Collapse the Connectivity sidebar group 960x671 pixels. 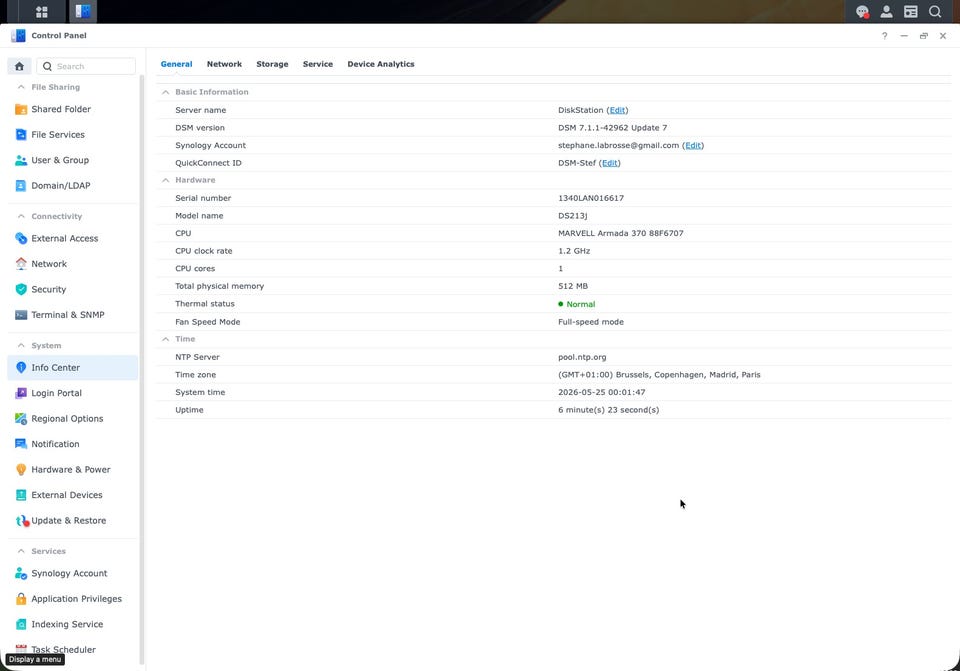[21, 216]
